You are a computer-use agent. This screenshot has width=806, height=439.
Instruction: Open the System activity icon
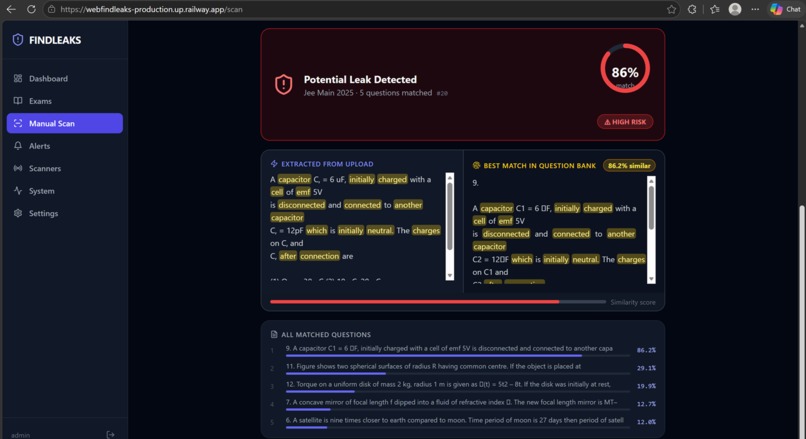(x=18, y=191)
